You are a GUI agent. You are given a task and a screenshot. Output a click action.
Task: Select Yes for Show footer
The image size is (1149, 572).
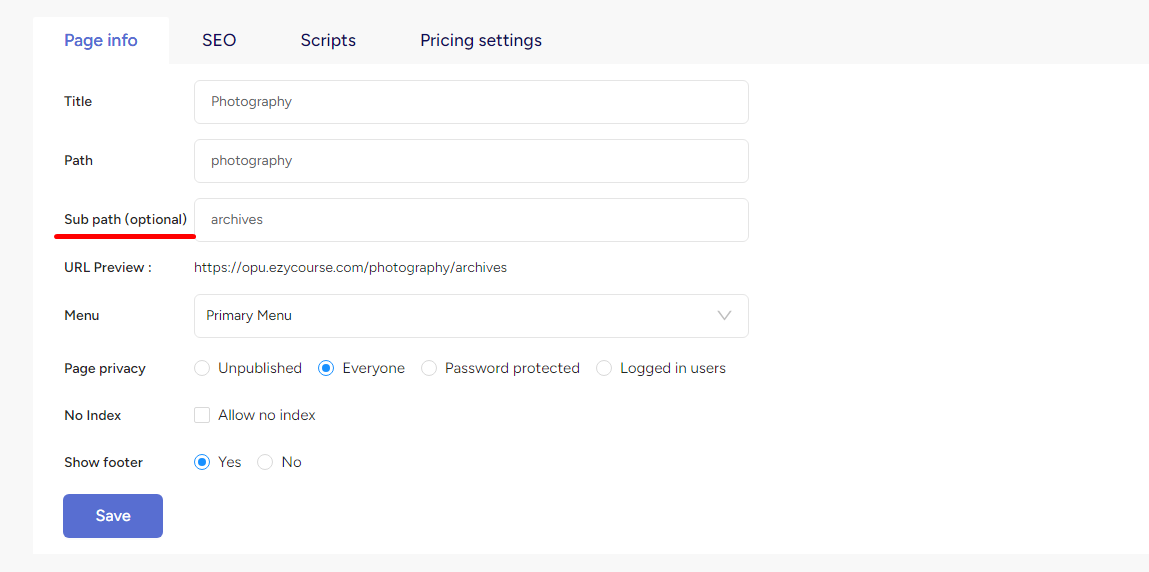(202, 462)
